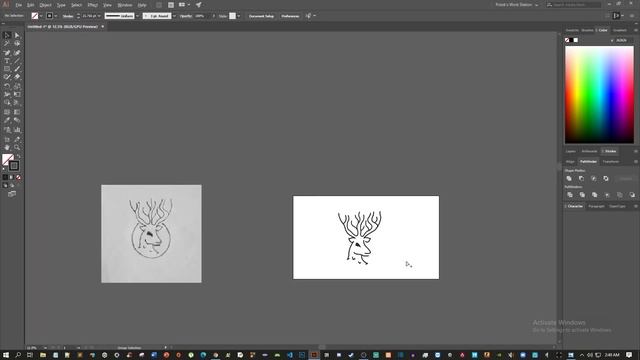Screen dimensions: 640x360
Task: Select the Lasso tool
Action: (x=17, y=43)
